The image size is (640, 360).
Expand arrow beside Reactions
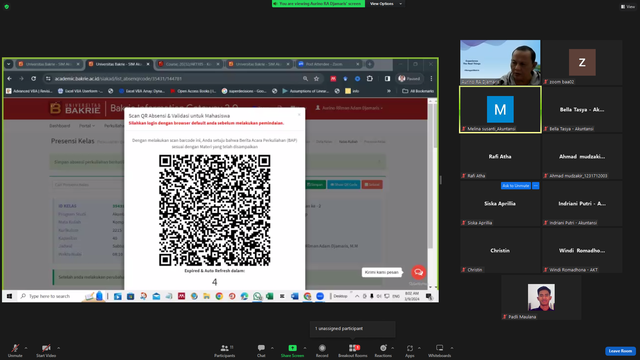click(393, 348)
